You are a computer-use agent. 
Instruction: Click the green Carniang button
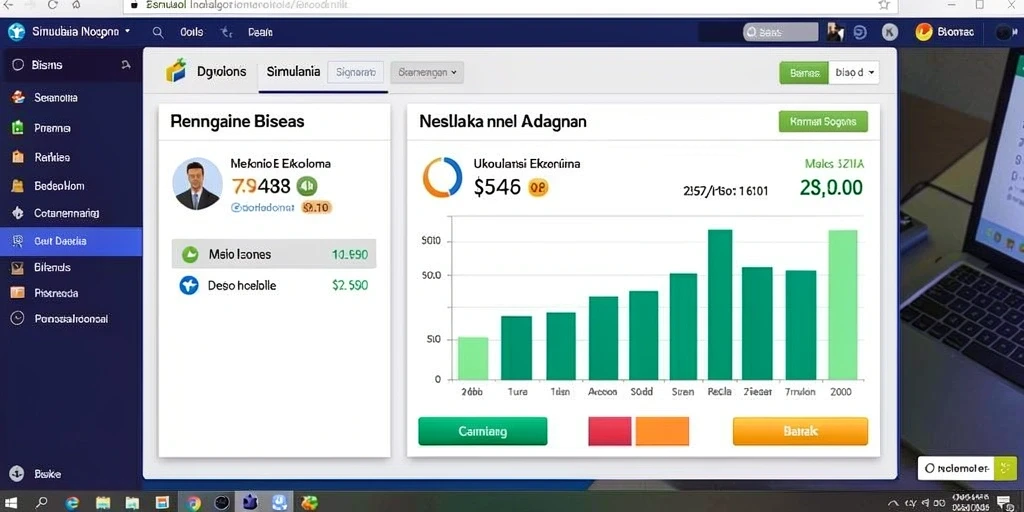click(483, 432)
